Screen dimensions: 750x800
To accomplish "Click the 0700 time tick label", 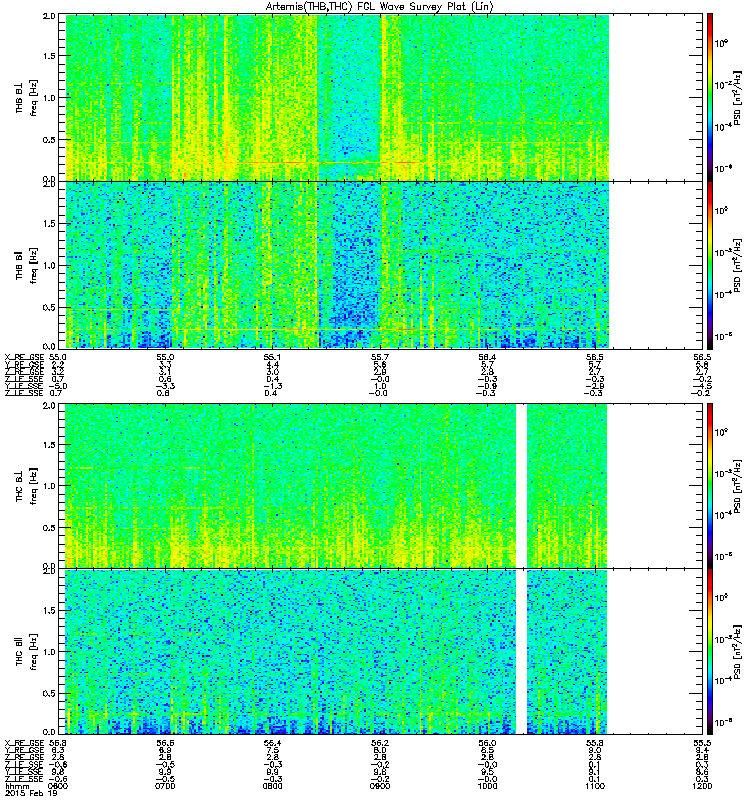I will tap(165, 786).
